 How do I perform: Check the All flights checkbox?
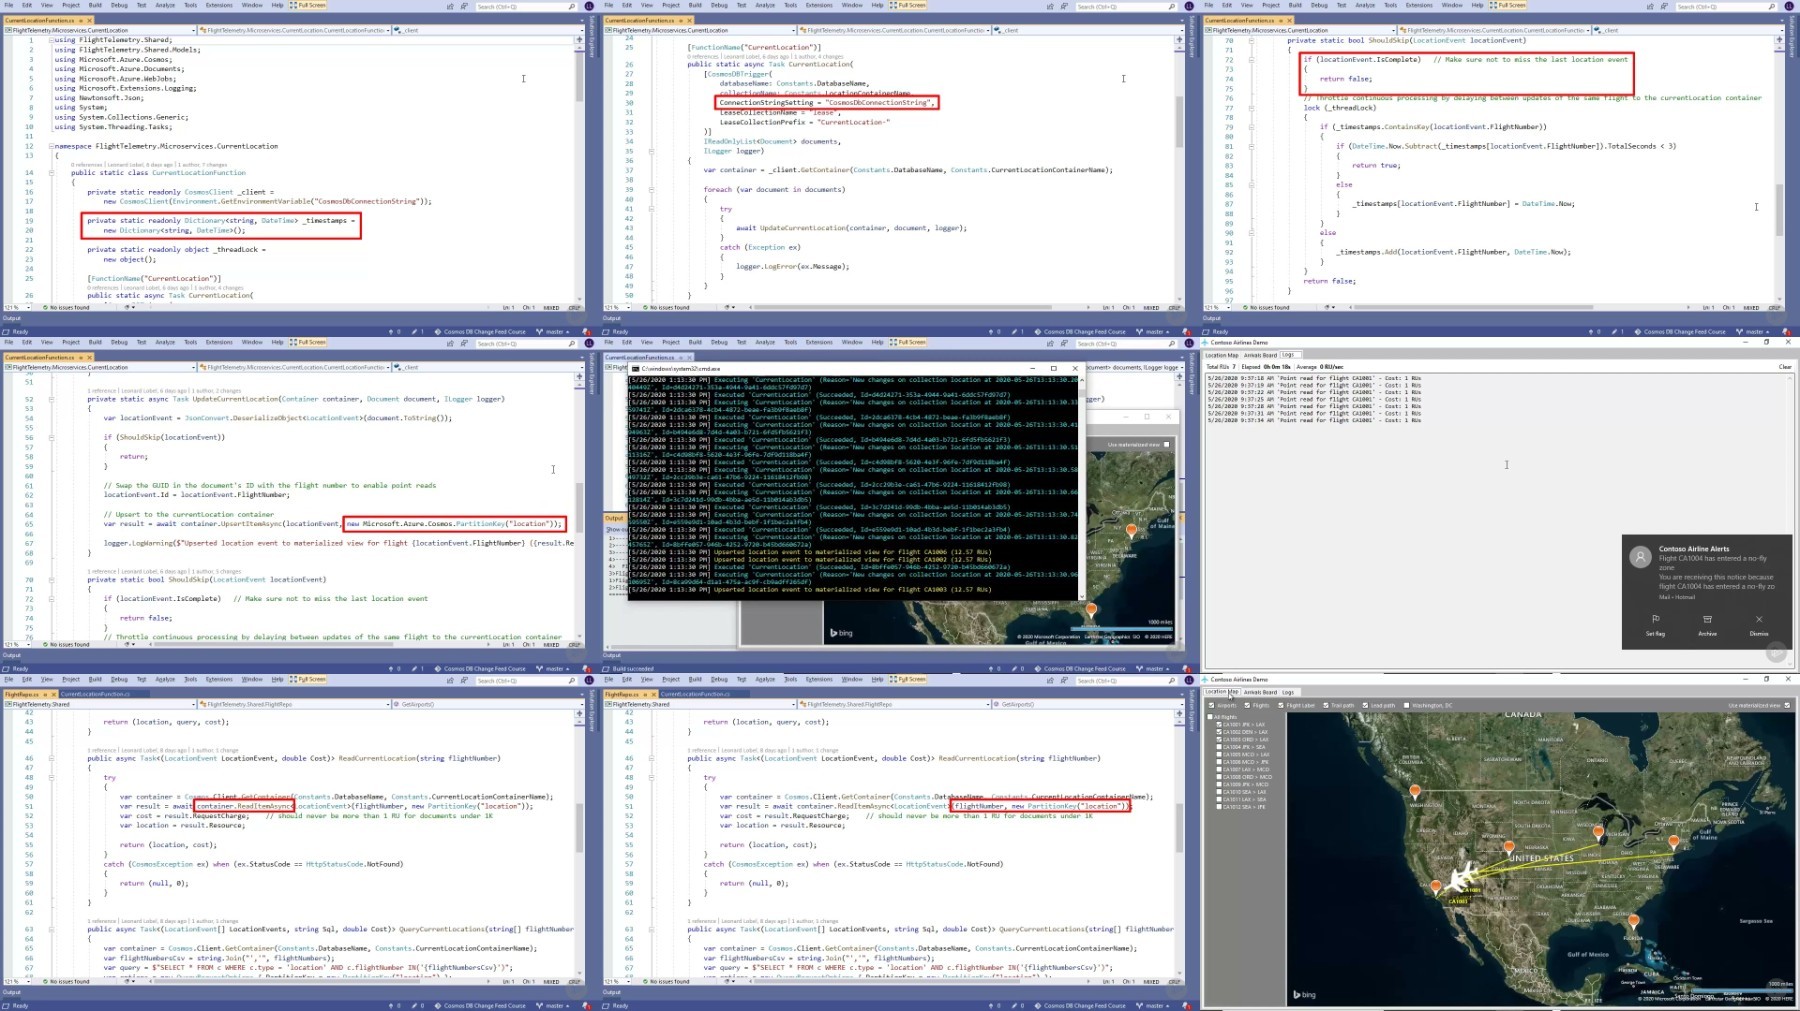[x=1210, y=717]
